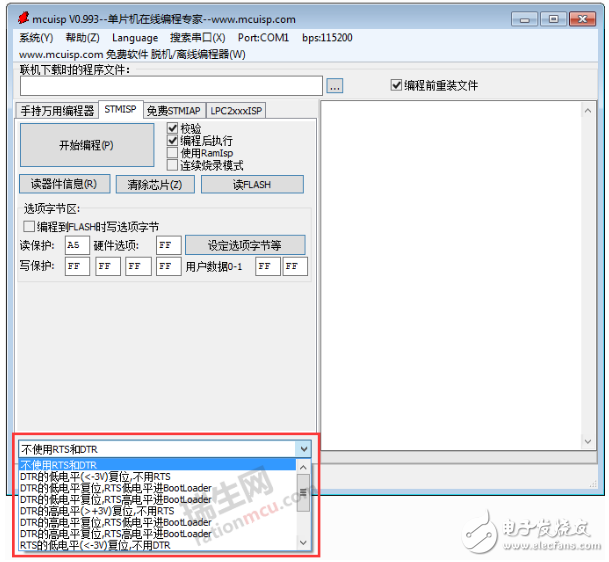Toggle 编程前重装文件 checkbox
609x562 pixels.
coord(397,86)
